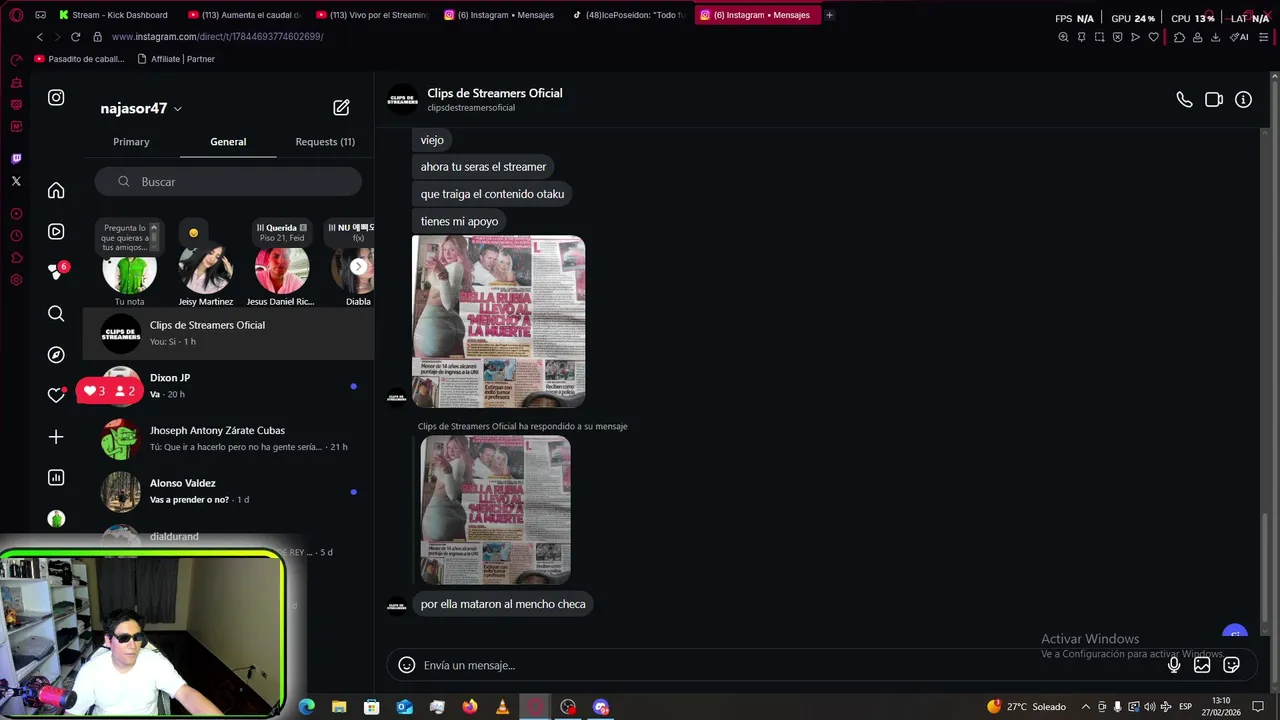Viewport: 1280px width, 720px height.
Task: Switch to the IcePoseidon TikTok tab
Action: pos(628,15)
